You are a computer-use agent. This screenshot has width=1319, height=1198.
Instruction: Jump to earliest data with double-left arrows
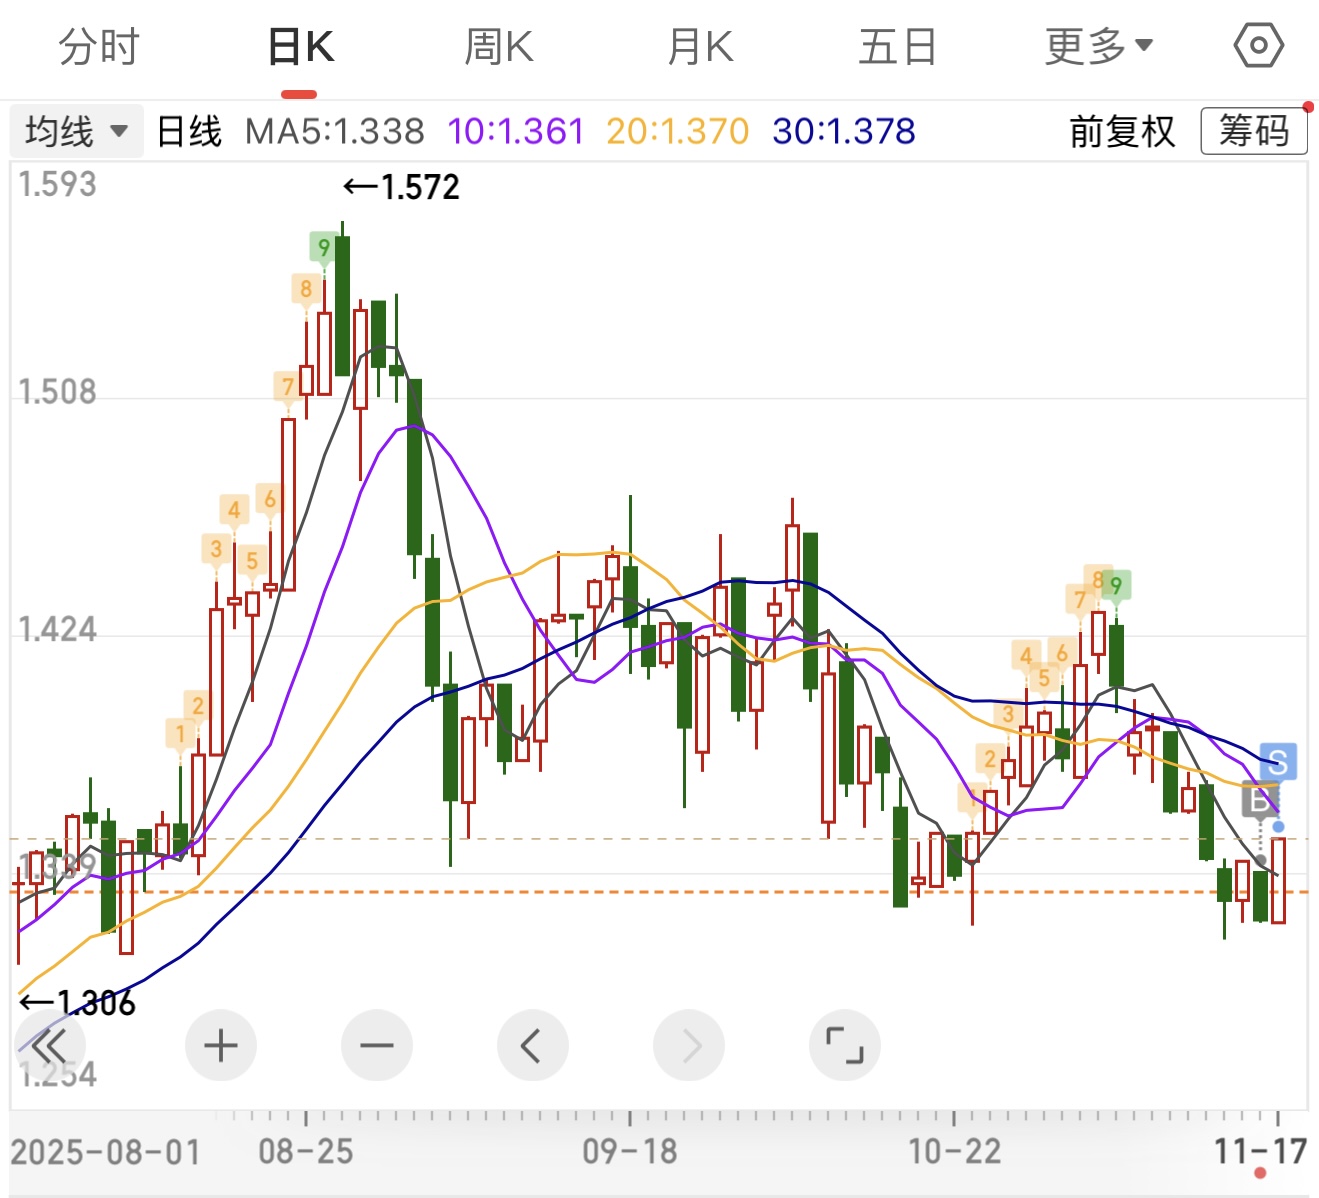[x=48, y=1046]
